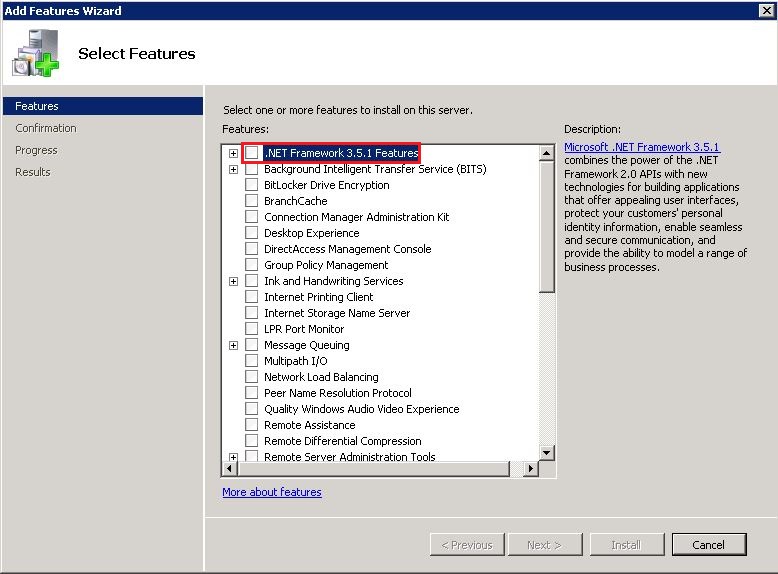Enable Ink and Handwriting Services checkbox
Image resolution: width=778 pixels, height=574 pixels.
(x=252, y=281)
